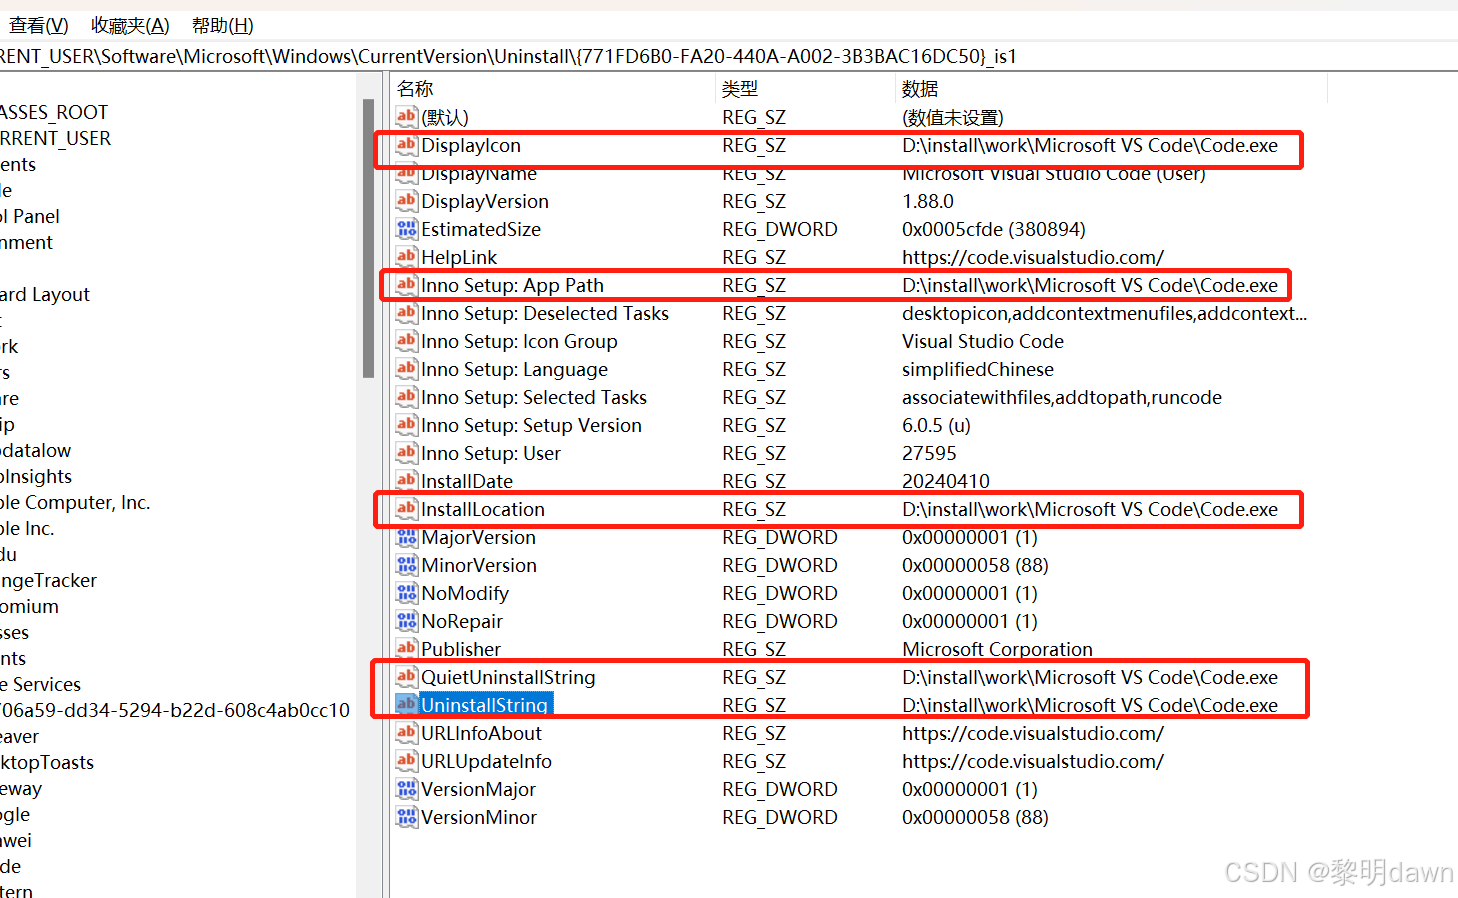Click icon for Inno Setup: App Path
This screenshot has width=1458, height=898.
(406, 285)
